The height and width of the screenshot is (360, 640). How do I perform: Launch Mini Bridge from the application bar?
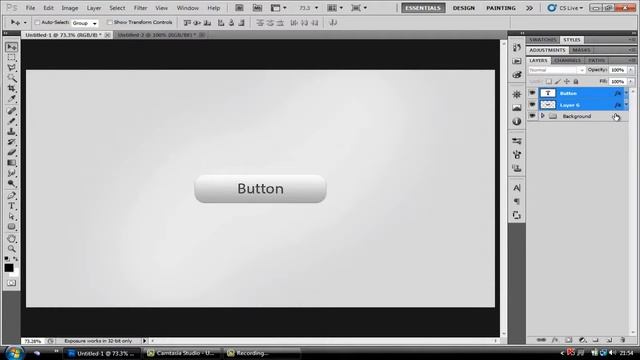click(257, 8)
